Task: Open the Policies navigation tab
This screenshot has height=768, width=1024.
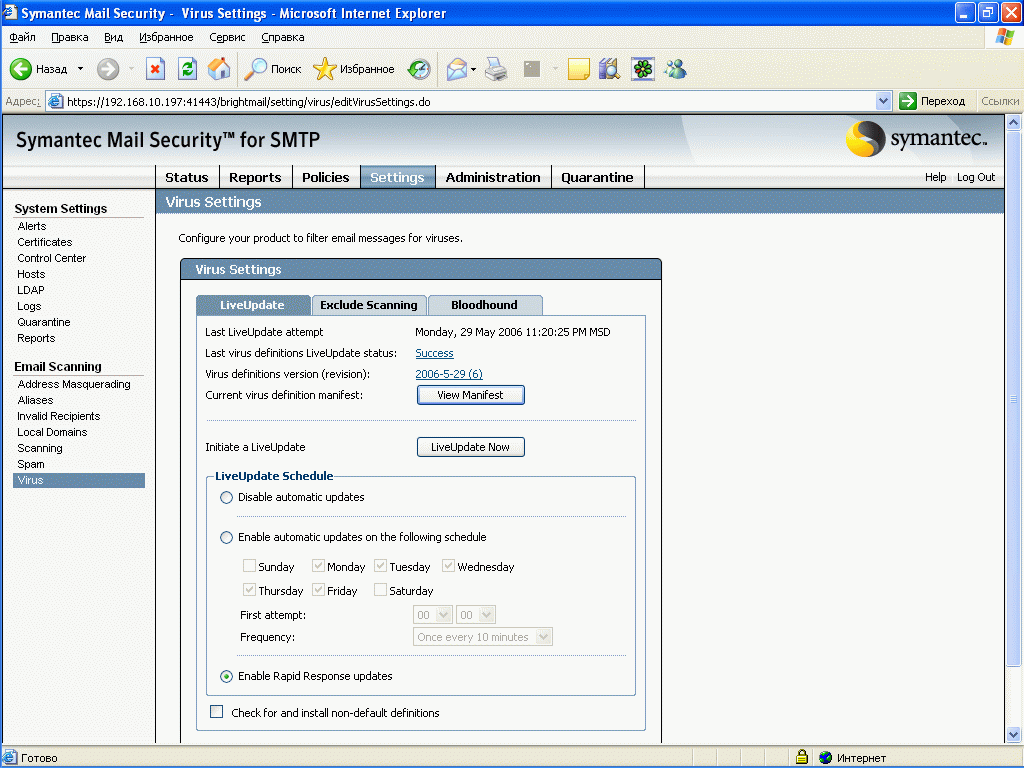Action: [325, 178]
